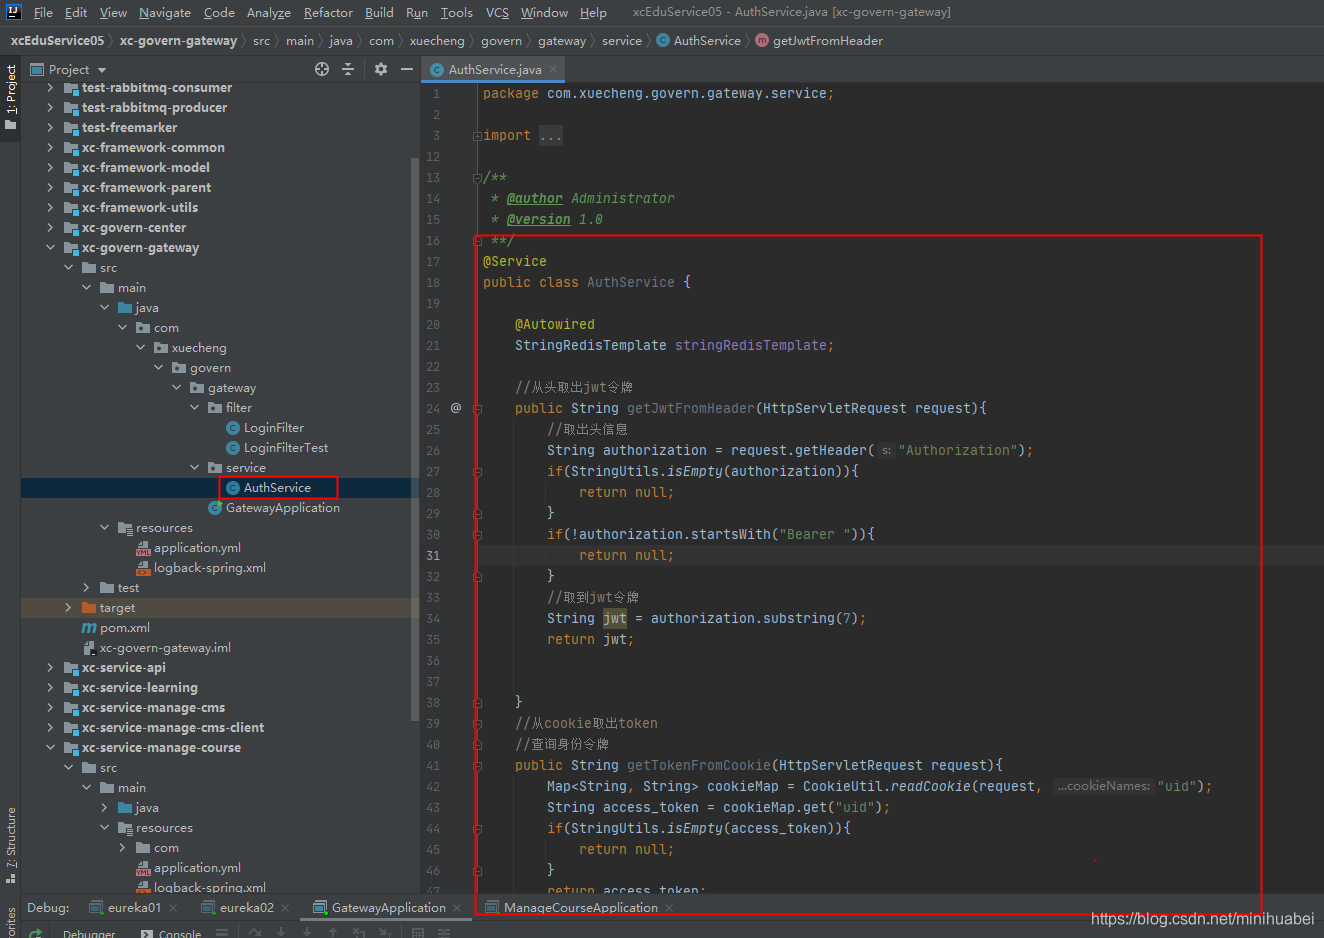Click the pom.xml Maven icon
This screenshot has width=1324, height=938.
(89, 628)
